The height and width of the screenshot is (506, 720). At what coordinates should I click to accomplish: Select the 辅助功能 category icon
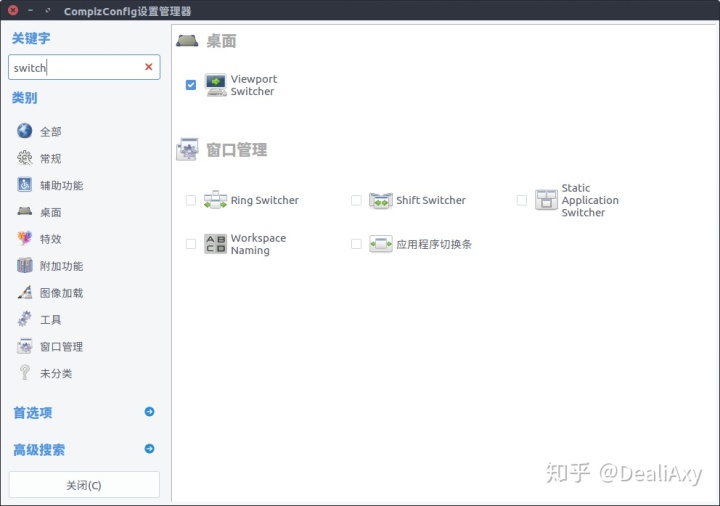[x=25, y=185]
